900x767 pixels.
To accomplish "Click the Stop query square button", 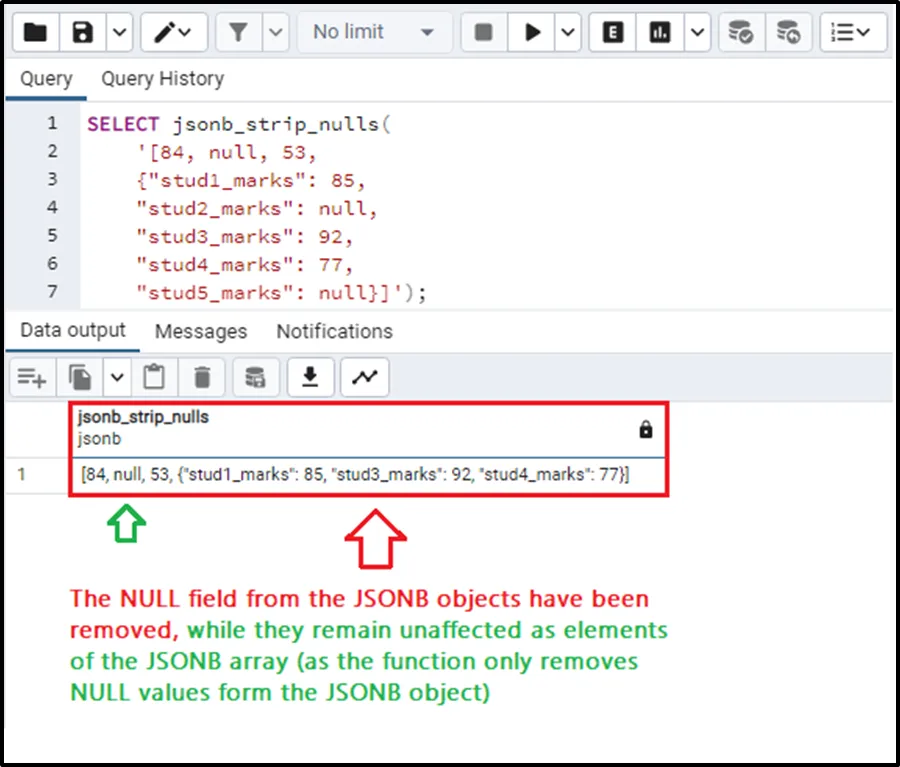I will coord(484,33).
